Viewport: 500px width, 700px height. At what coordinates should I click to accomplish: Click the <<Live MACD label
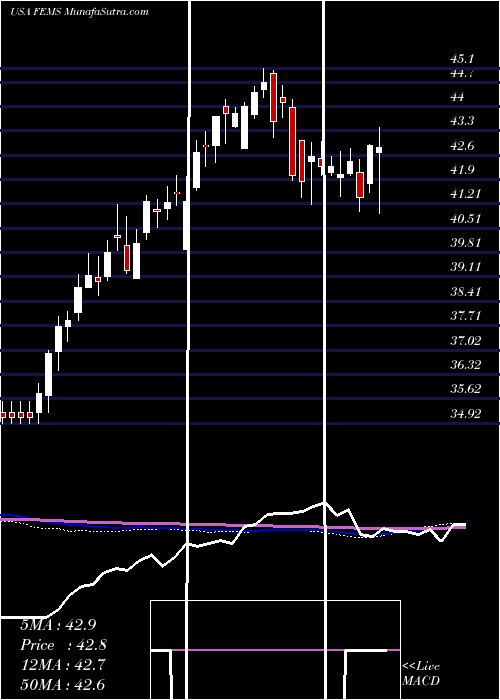(421, 674)
